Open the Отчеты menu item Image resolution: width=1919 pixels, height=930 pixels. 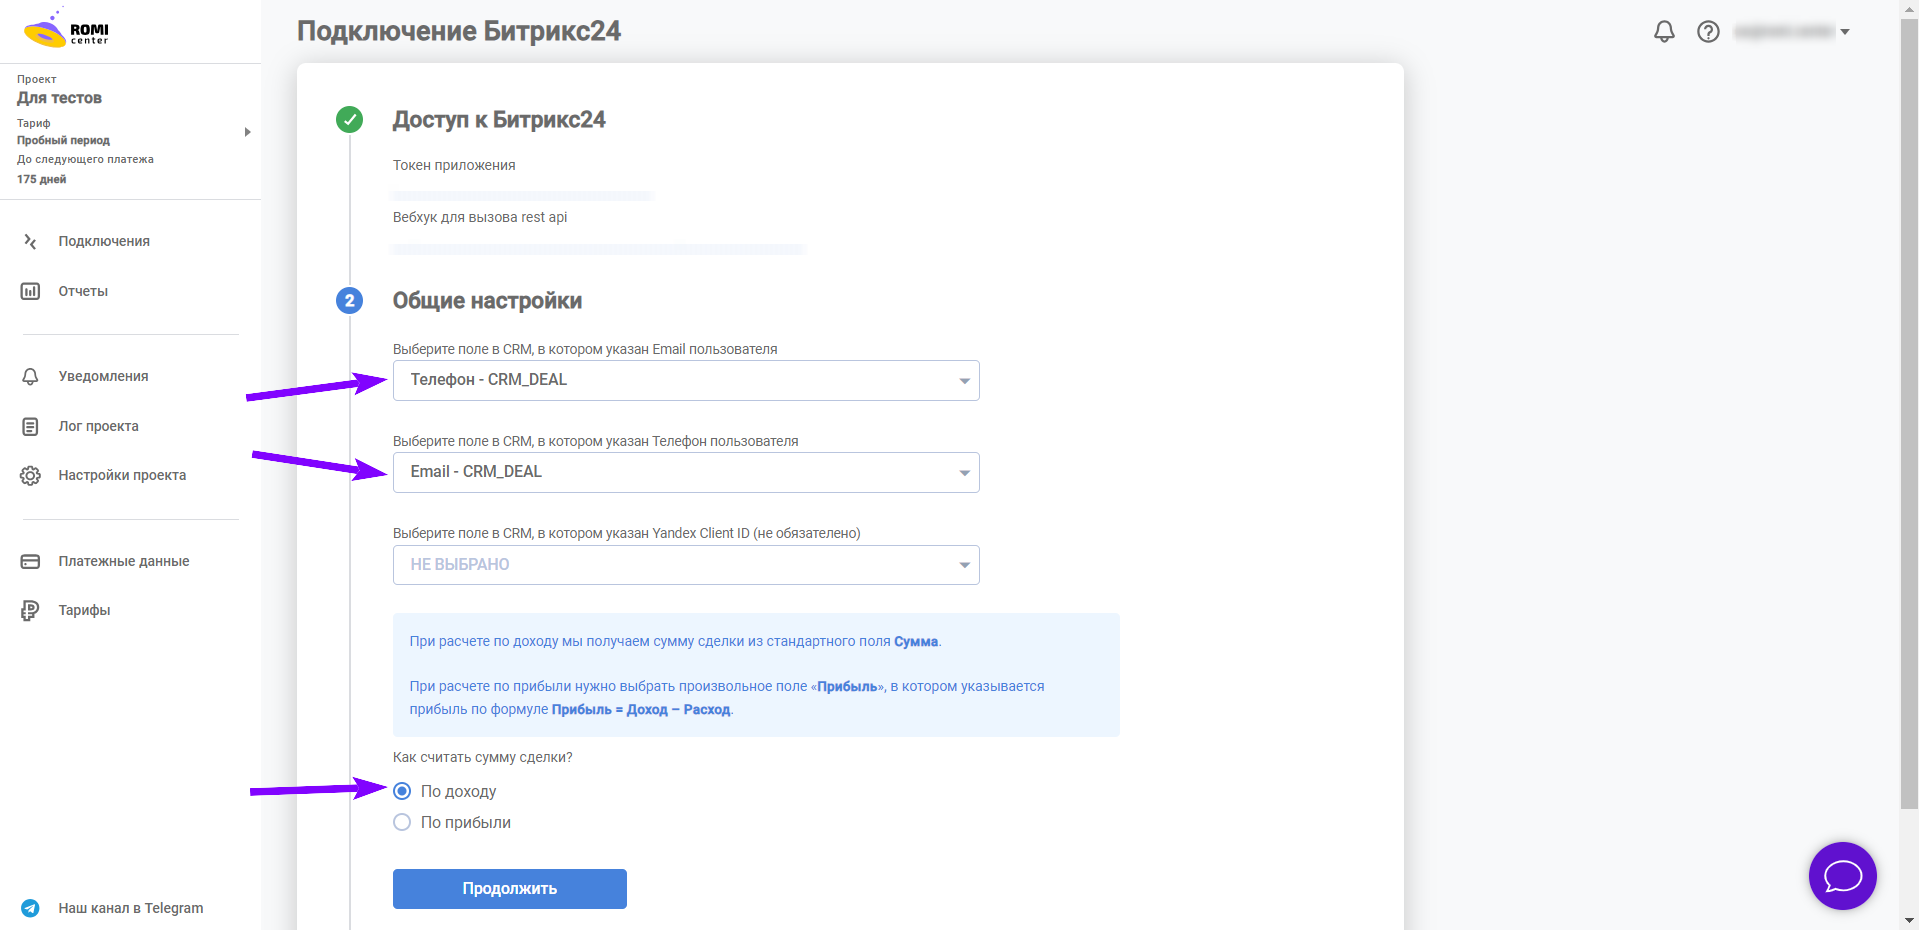pyautogui.click(x=83, y=291)
